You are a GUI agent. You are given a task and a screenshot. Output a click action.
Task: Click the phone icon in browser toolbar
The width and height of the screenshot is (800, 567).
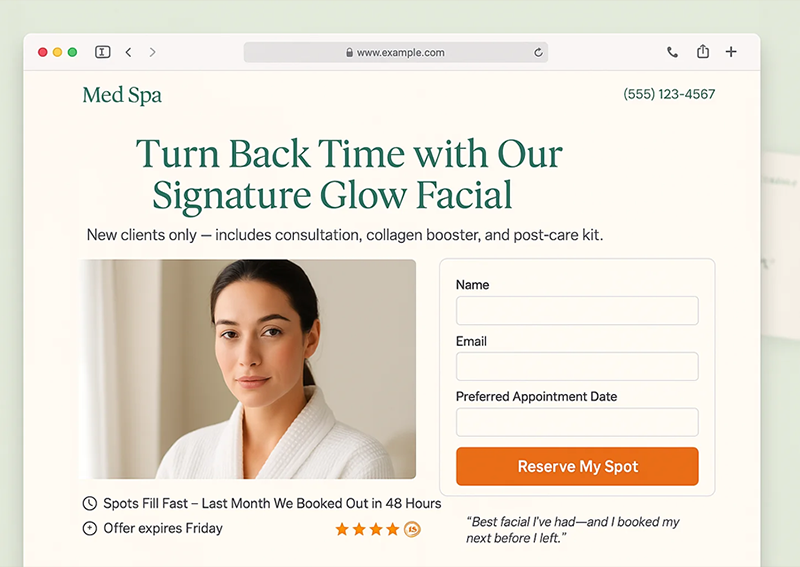[672, 52]
